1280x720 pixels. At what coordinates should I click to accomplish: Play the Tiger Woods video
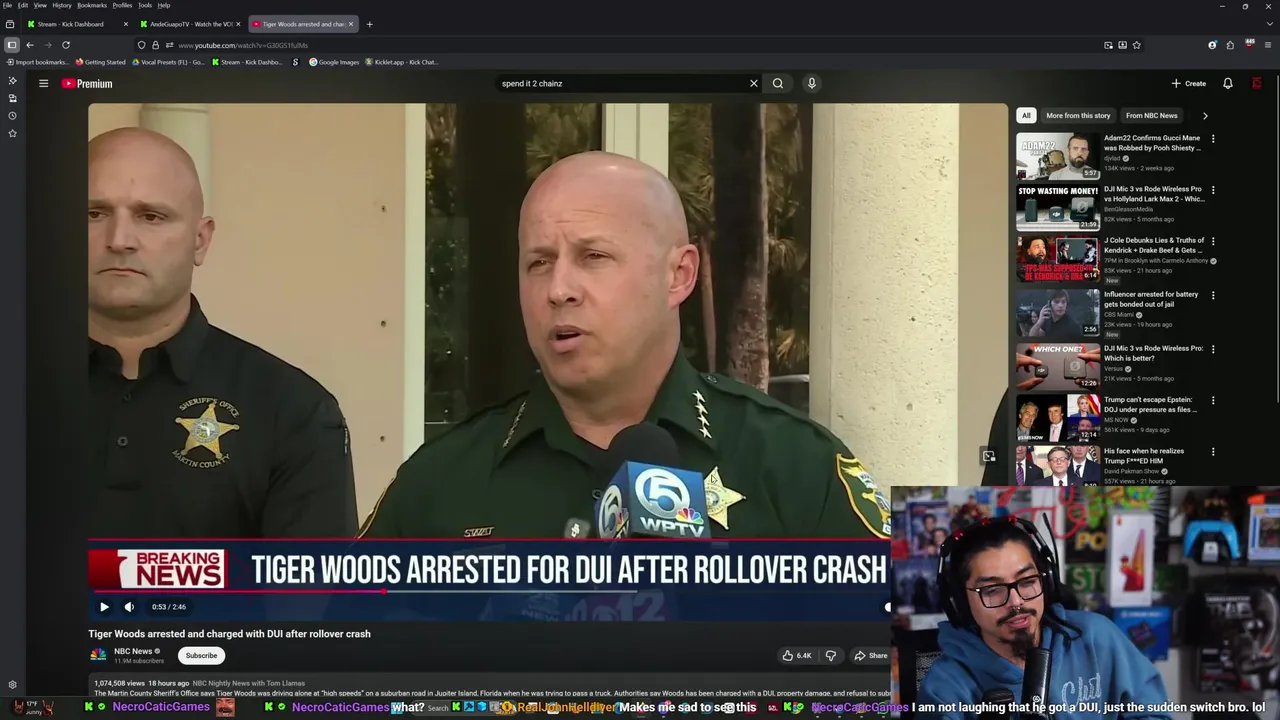(x=104, y=607)
